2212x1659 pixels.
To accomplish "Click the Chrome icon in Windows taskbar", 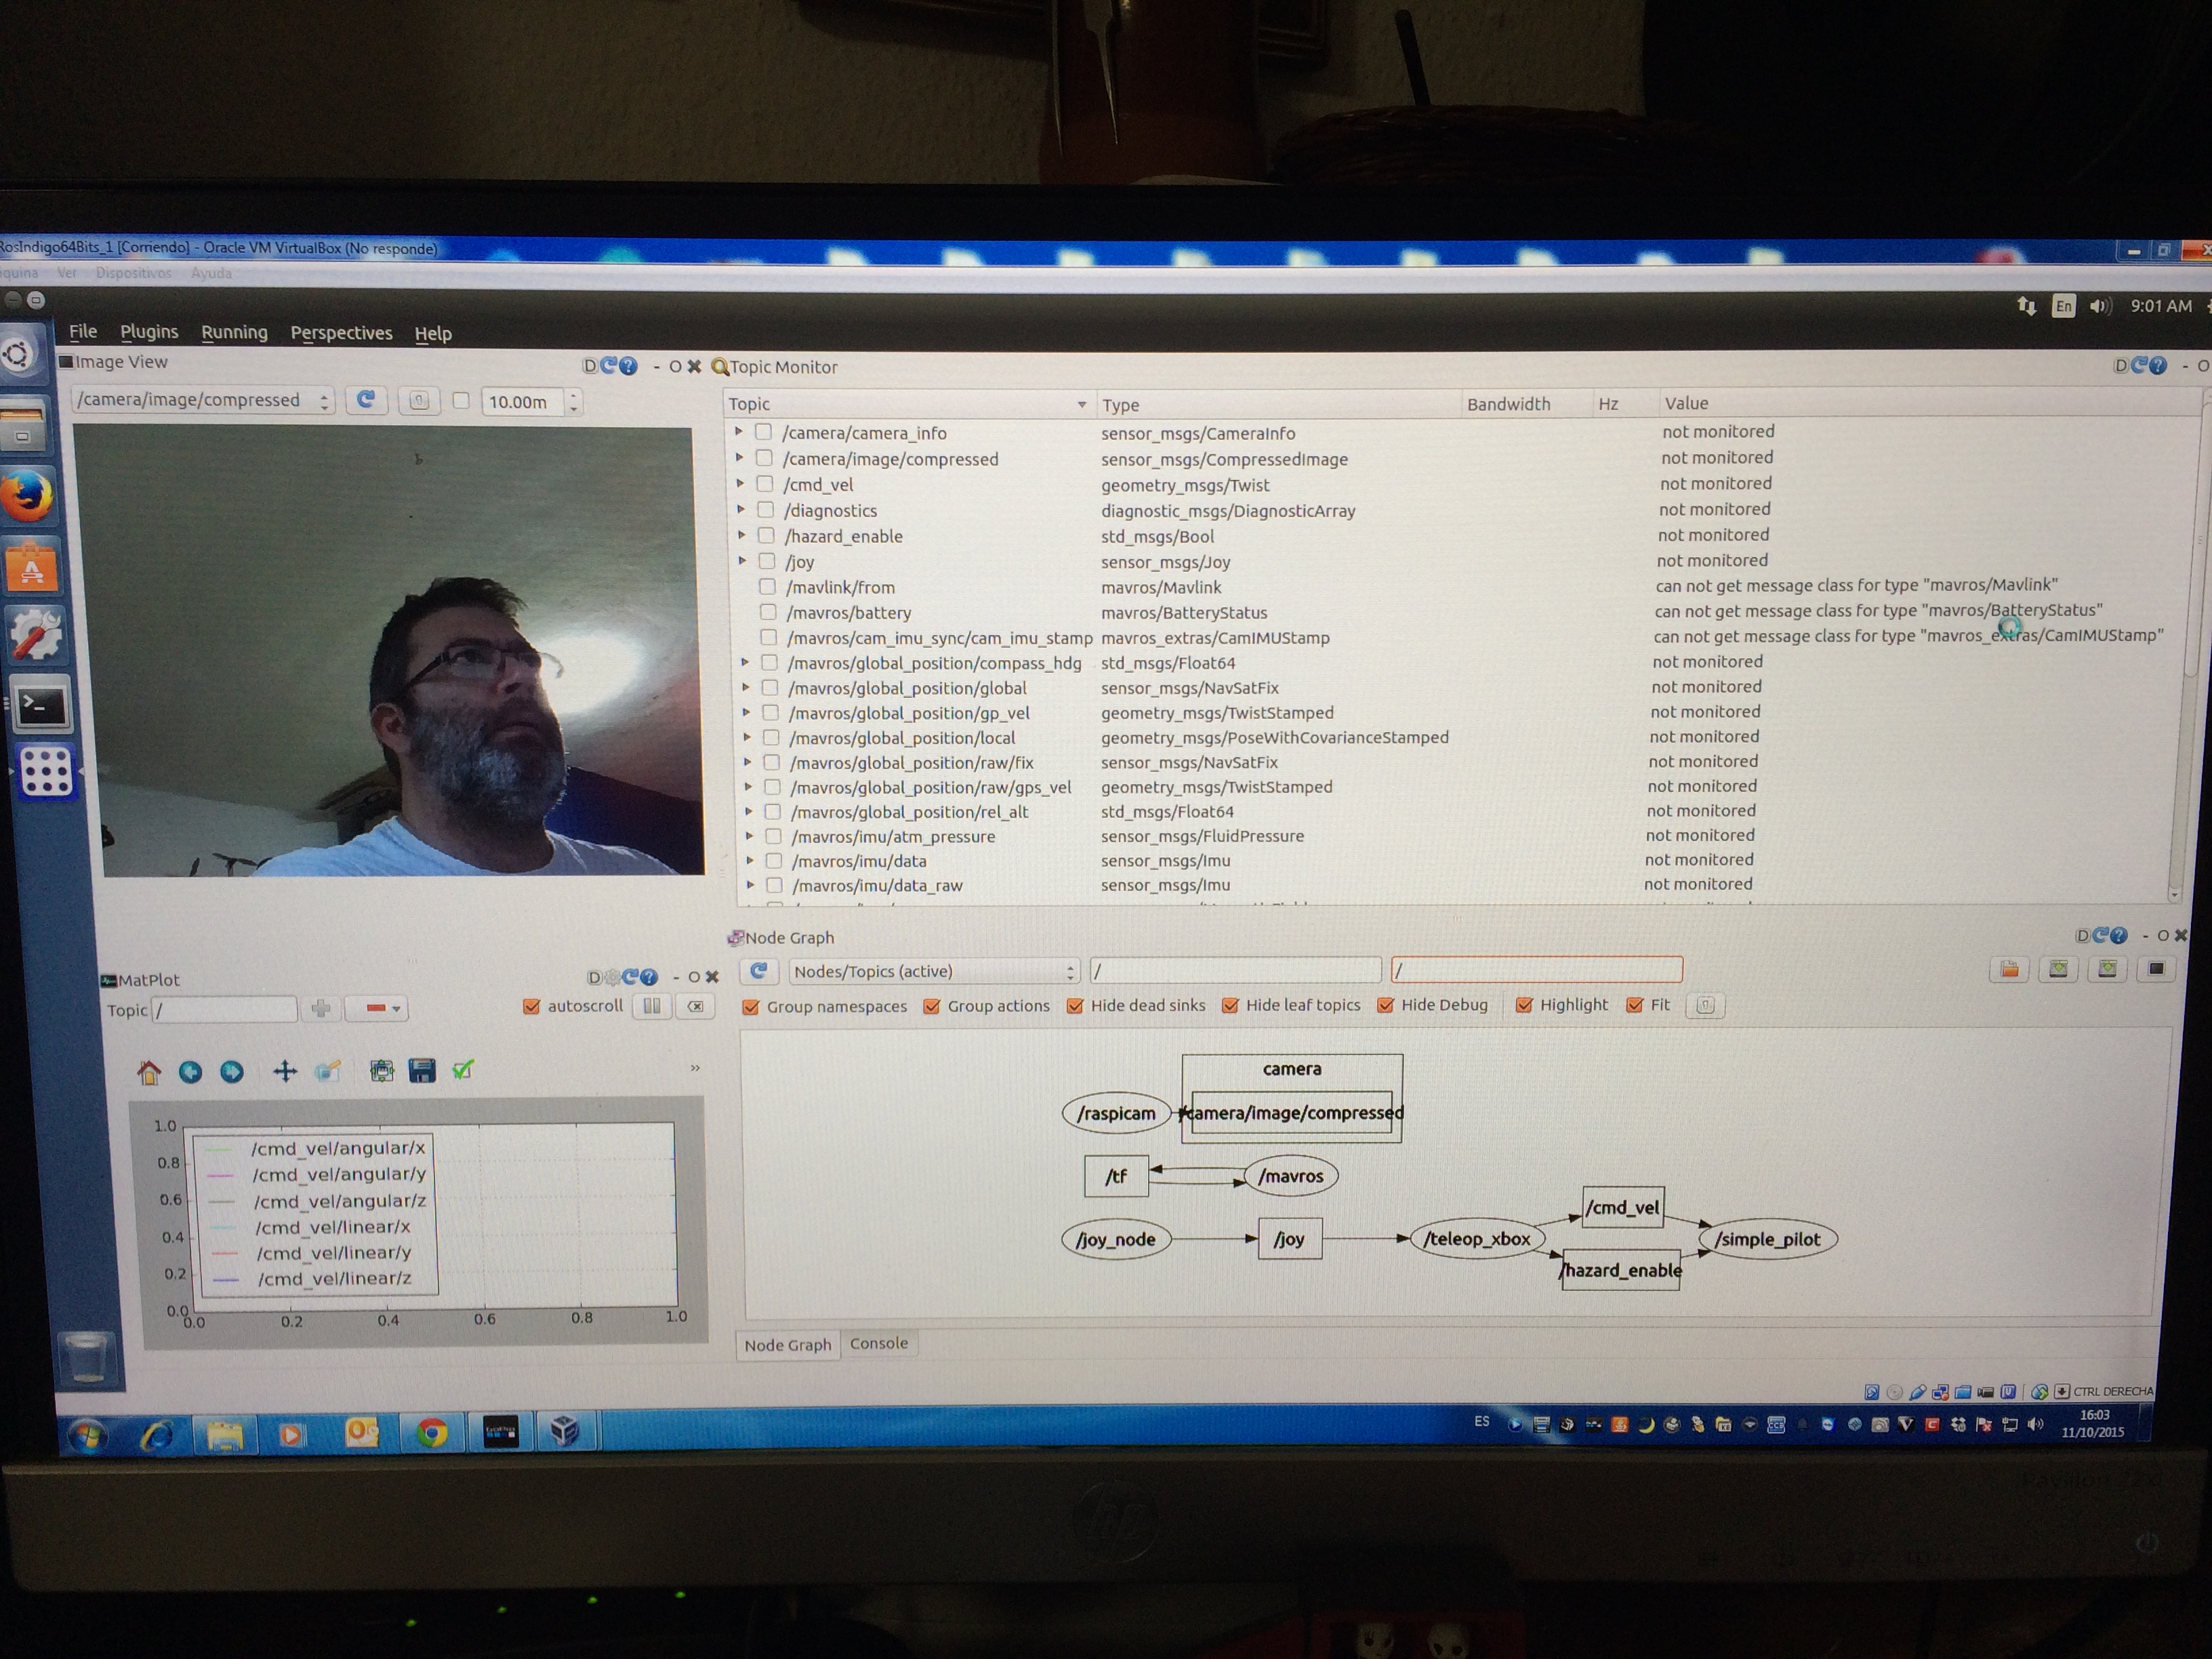I will 432,1433.
